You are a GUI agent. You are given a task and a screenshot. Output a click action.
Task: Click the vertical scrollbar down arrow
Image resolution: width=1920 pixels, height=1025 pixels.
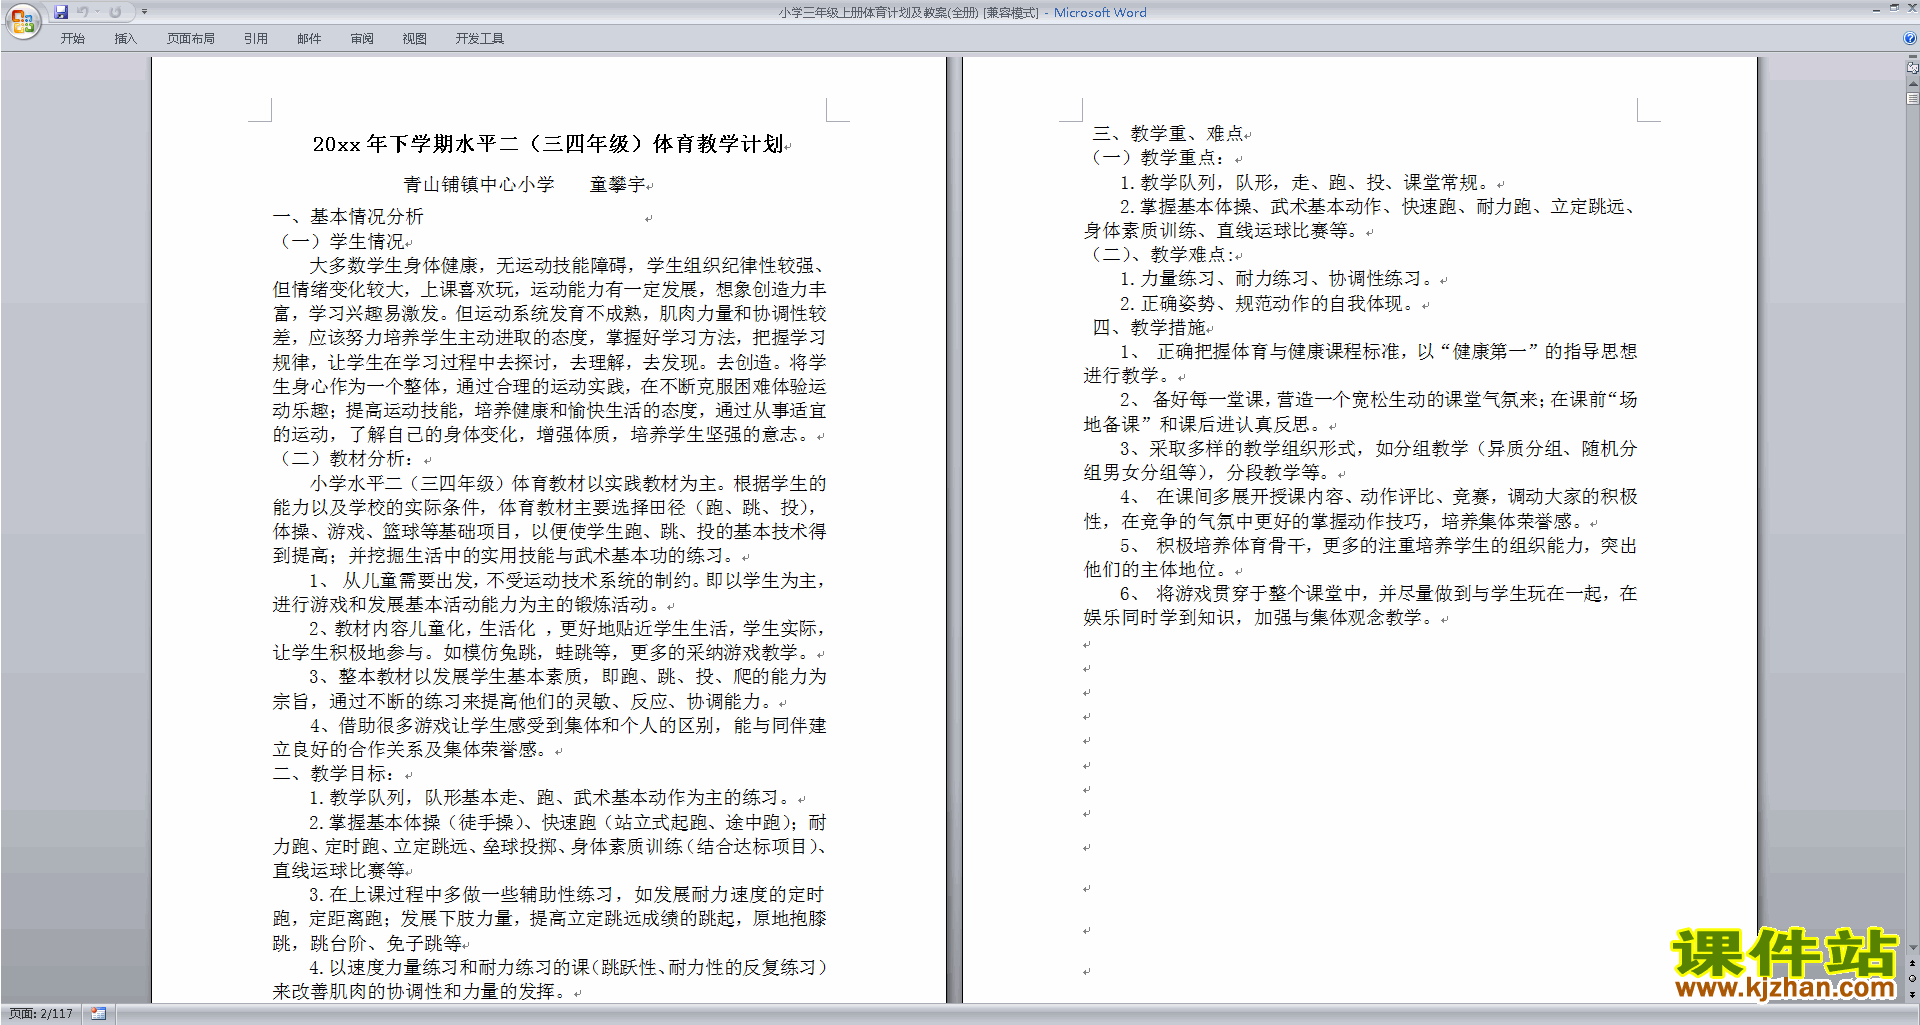(x=1912, y=947)
